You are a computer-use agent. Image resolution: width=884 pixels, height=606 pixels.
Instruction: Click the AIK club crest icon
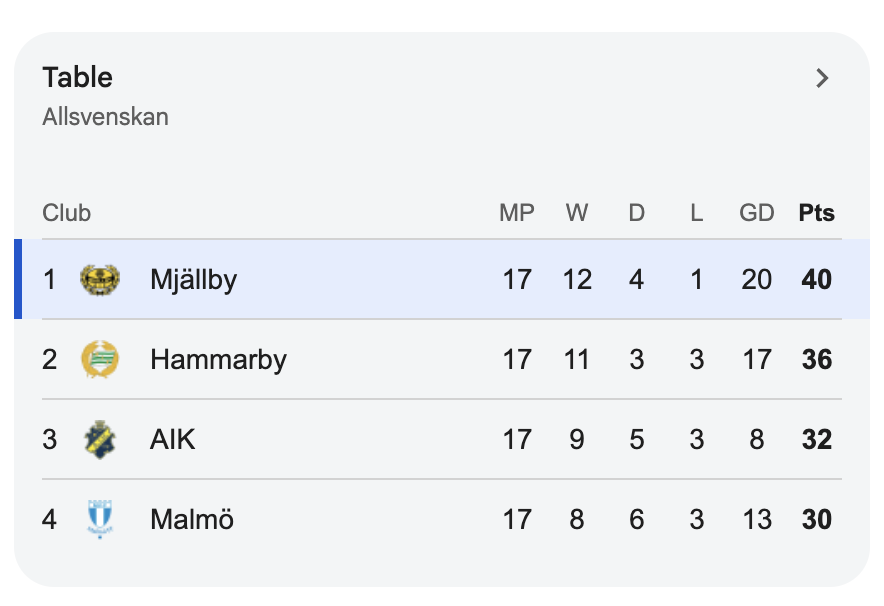point(100,439)
